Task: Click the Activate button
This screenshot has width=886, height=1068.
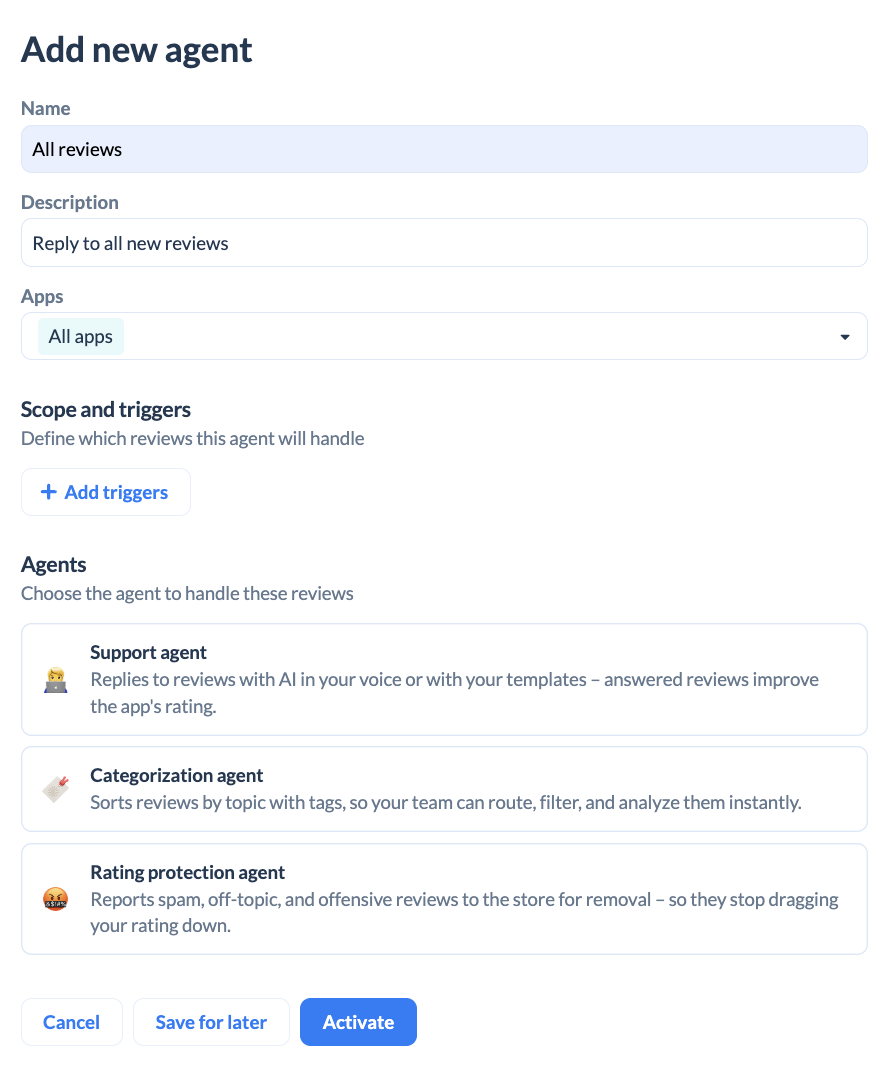Action: pyautogui.click(x=358, y=1022)
